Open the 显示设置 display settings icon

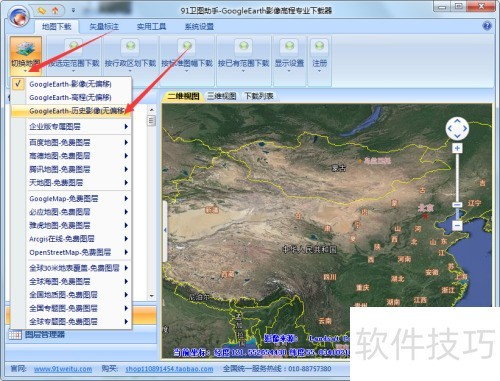[x=289, y=46]
